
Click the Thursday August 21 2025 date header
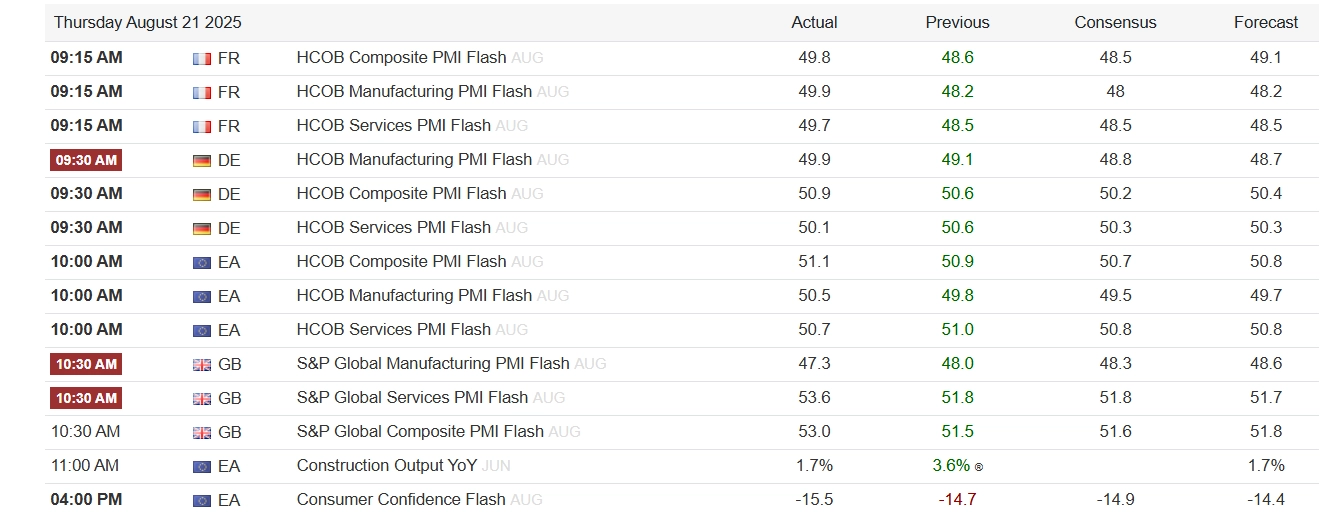pos(148,23)
